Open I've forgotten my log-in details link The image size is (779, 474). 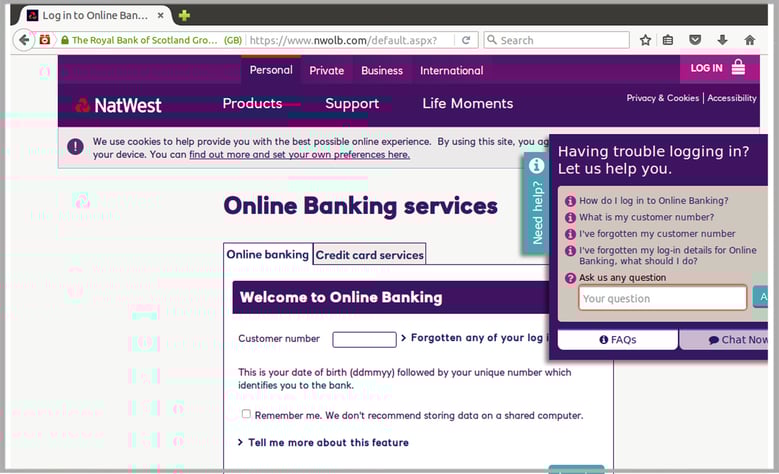point(668,255)
